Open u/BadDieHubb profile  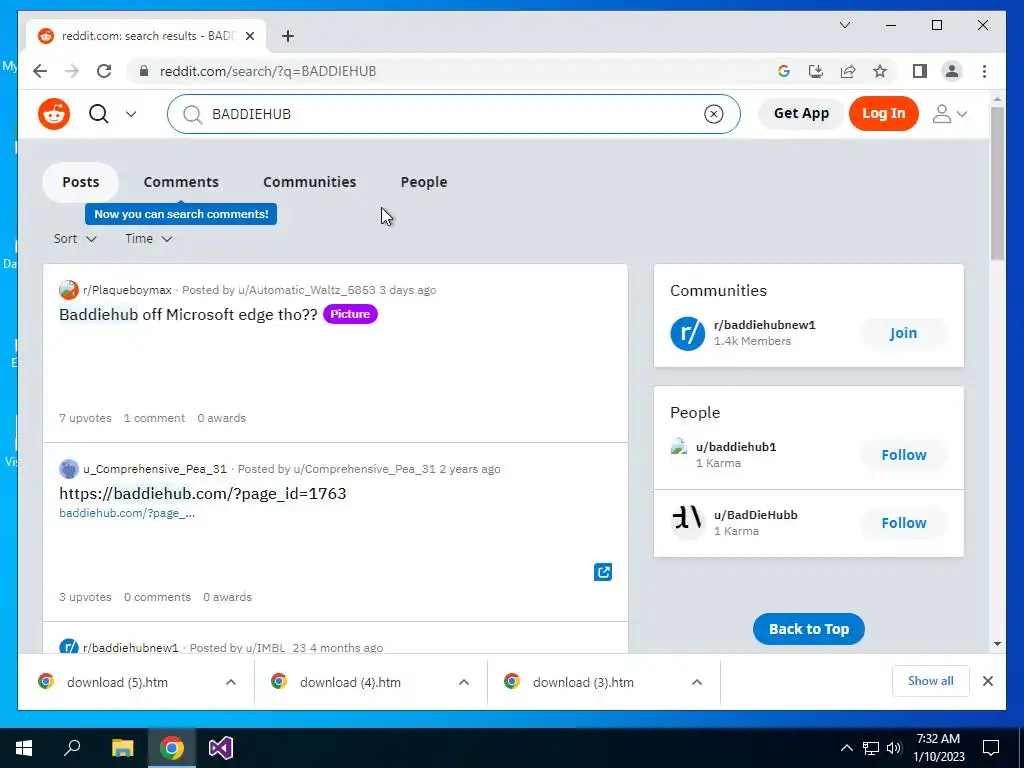[x=756, y=515]
